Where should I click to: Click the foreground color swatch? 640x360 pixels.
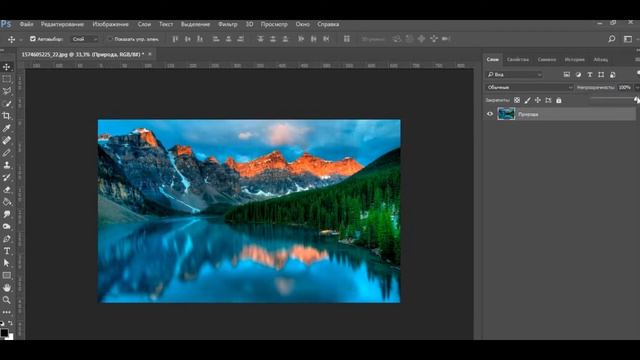coord(4,333)
